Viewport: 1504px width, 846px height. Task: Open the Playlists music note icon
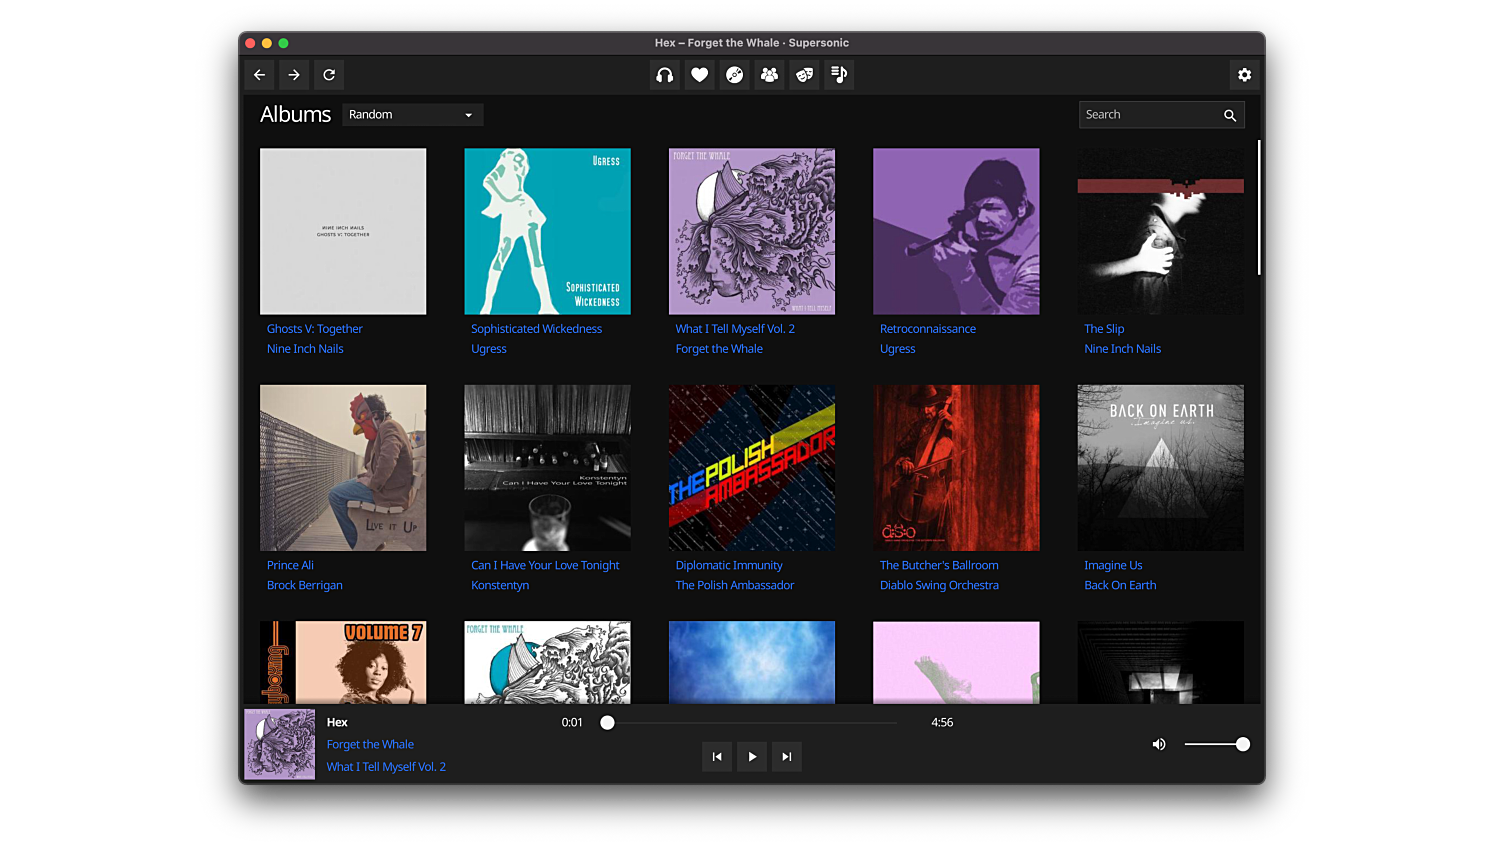tap(839, 75)
